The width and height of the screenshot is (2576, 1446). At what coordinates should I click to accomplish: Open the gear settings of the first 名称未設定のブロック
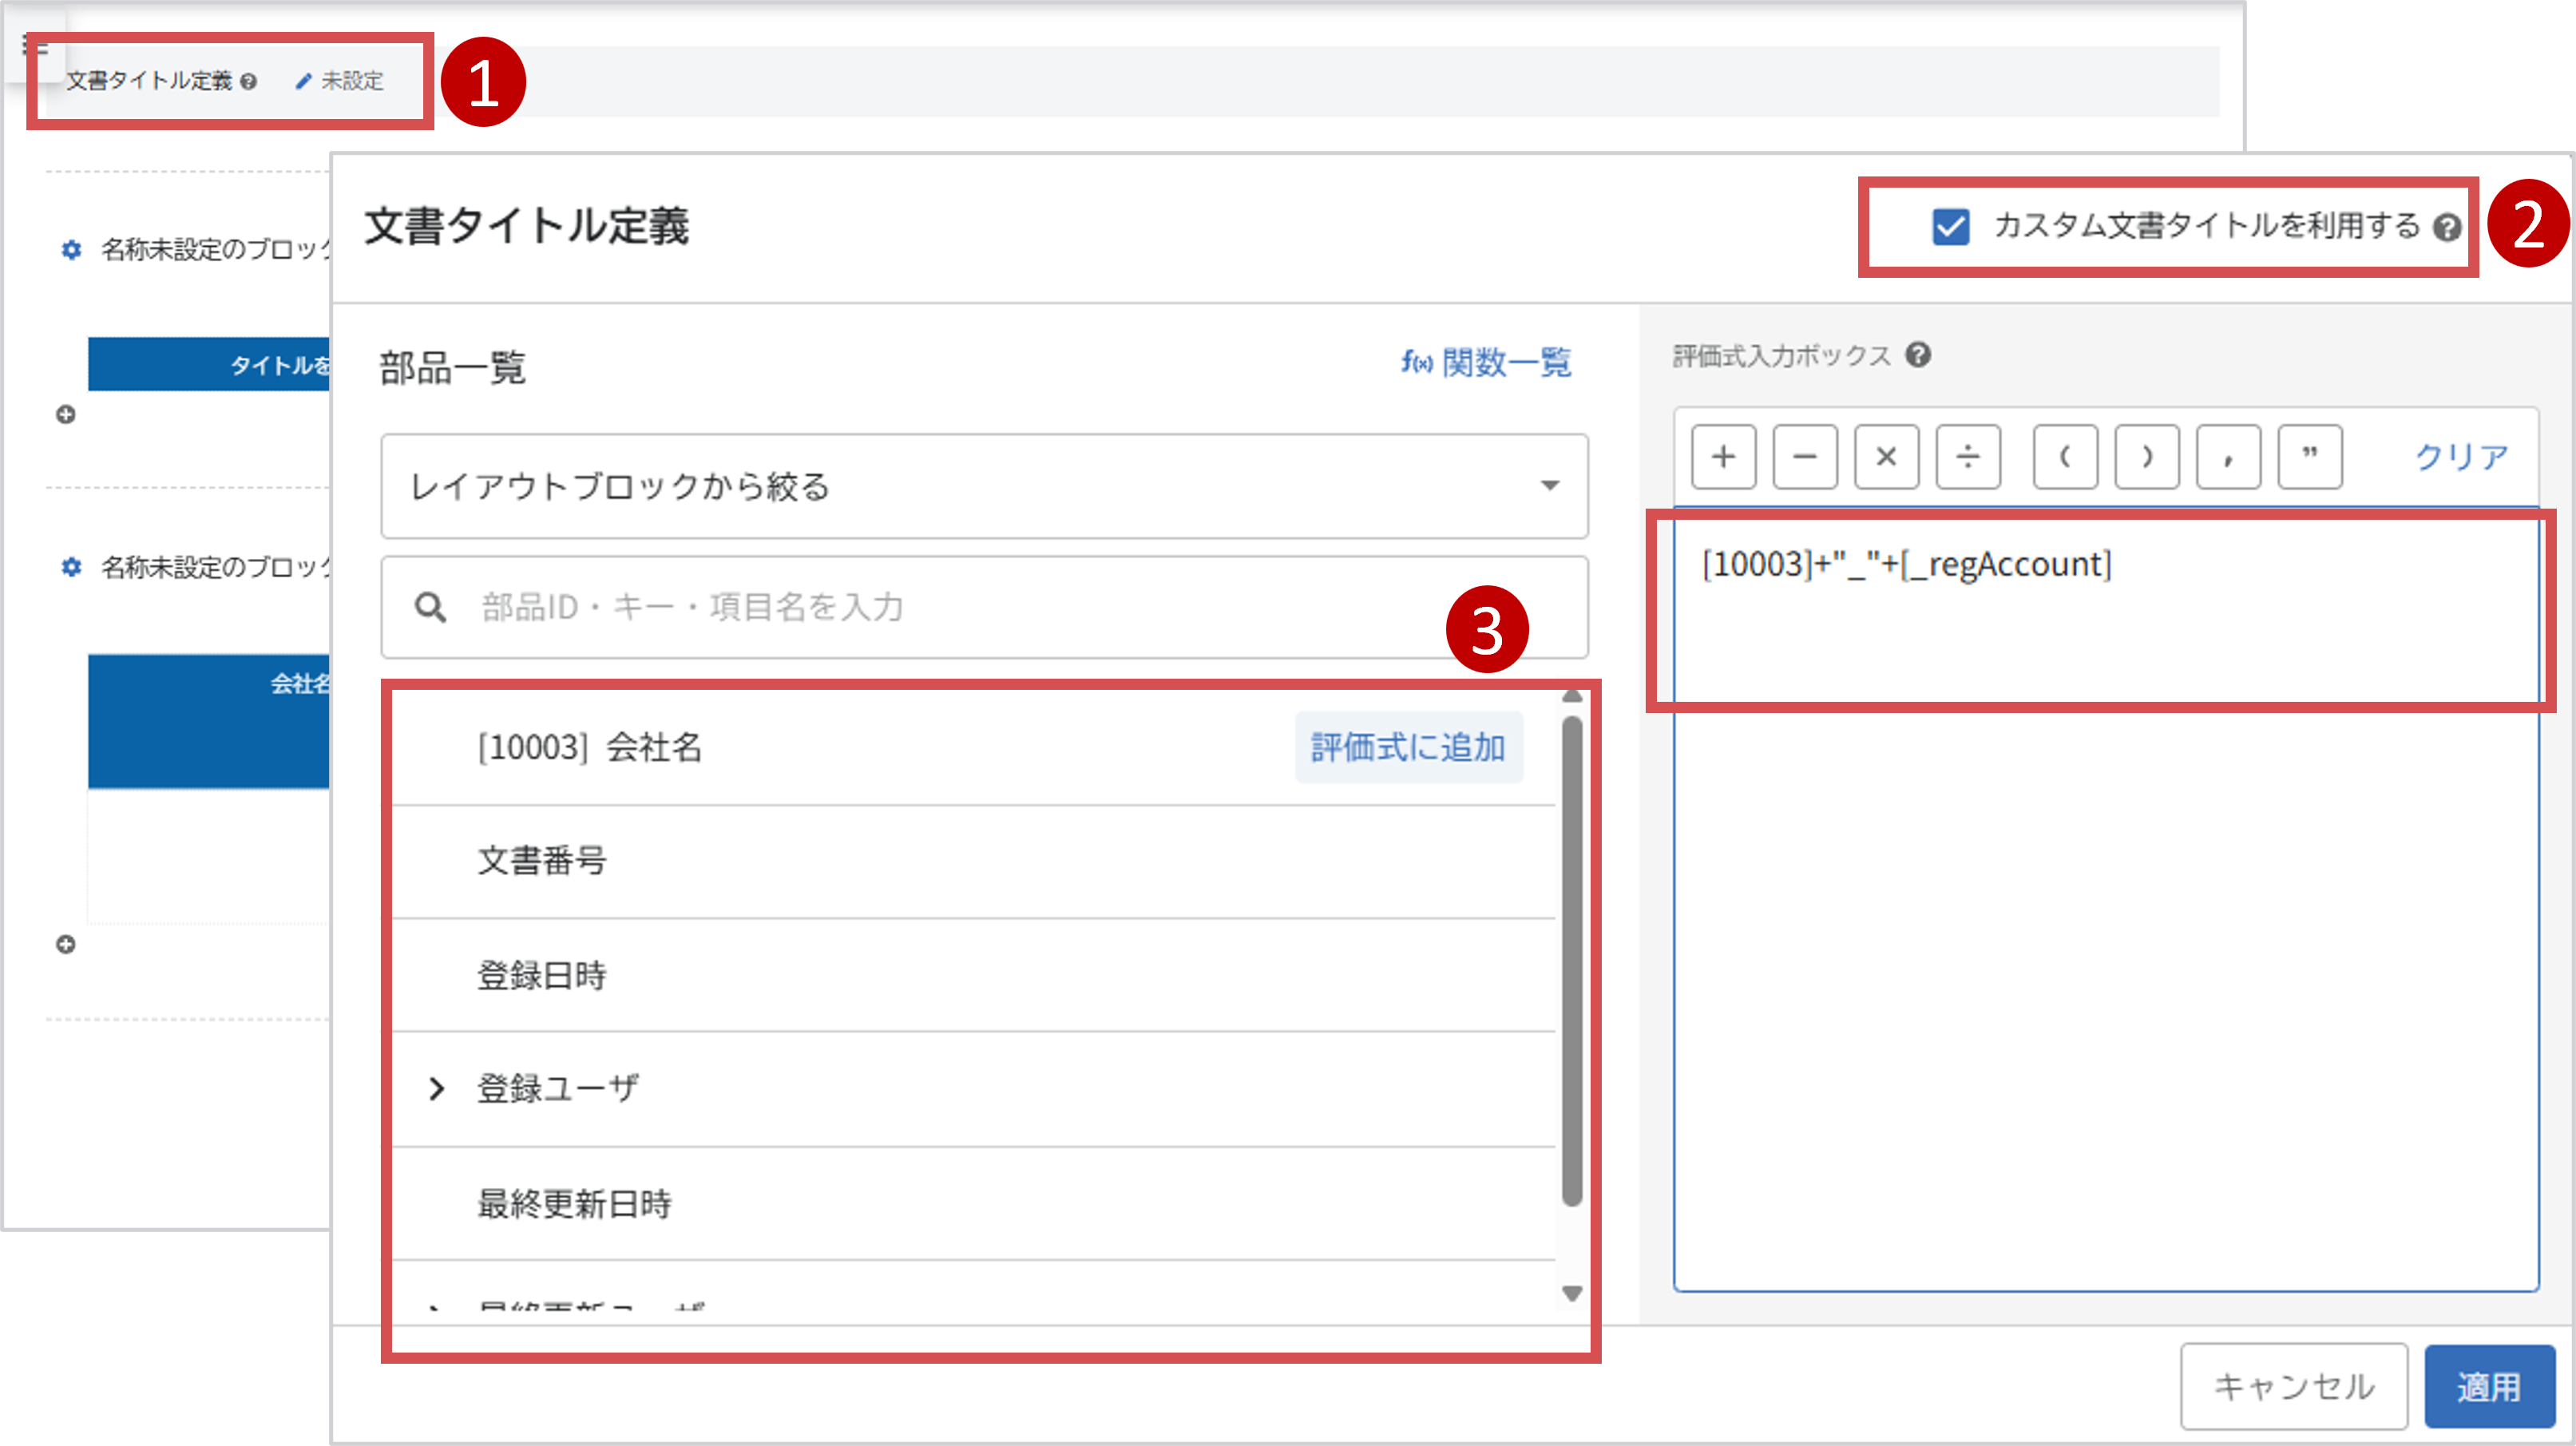[71, 249]
